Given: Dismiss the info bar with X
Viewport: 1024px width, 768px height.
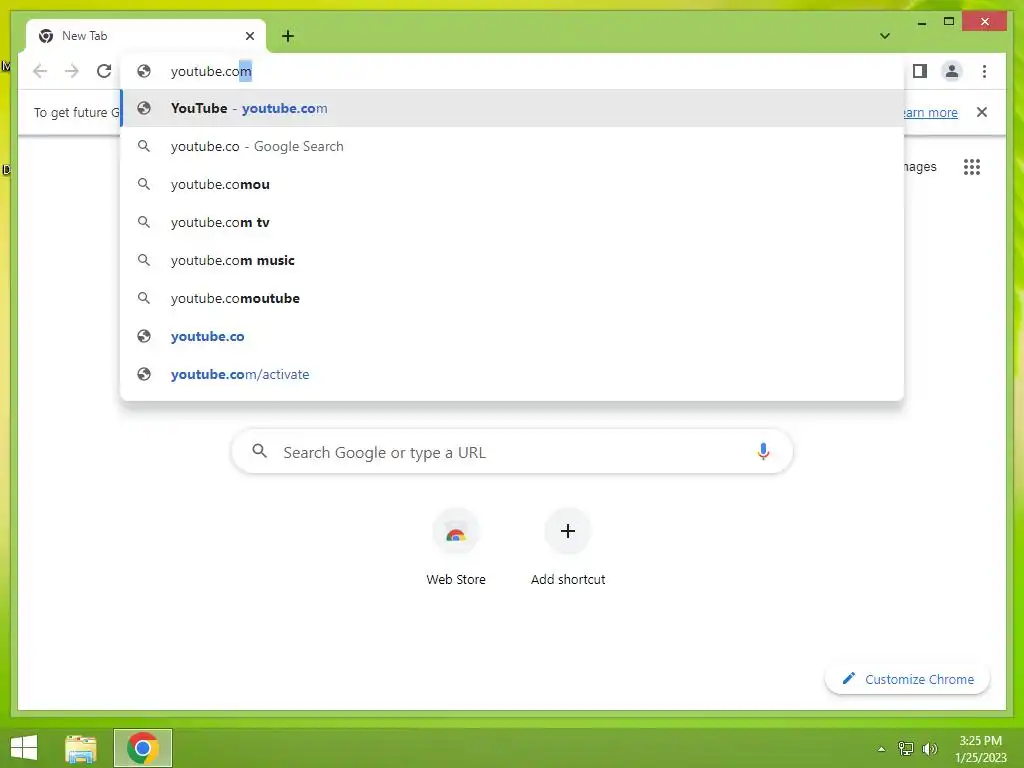Looking at the screenshot, I should pos(982,112).
